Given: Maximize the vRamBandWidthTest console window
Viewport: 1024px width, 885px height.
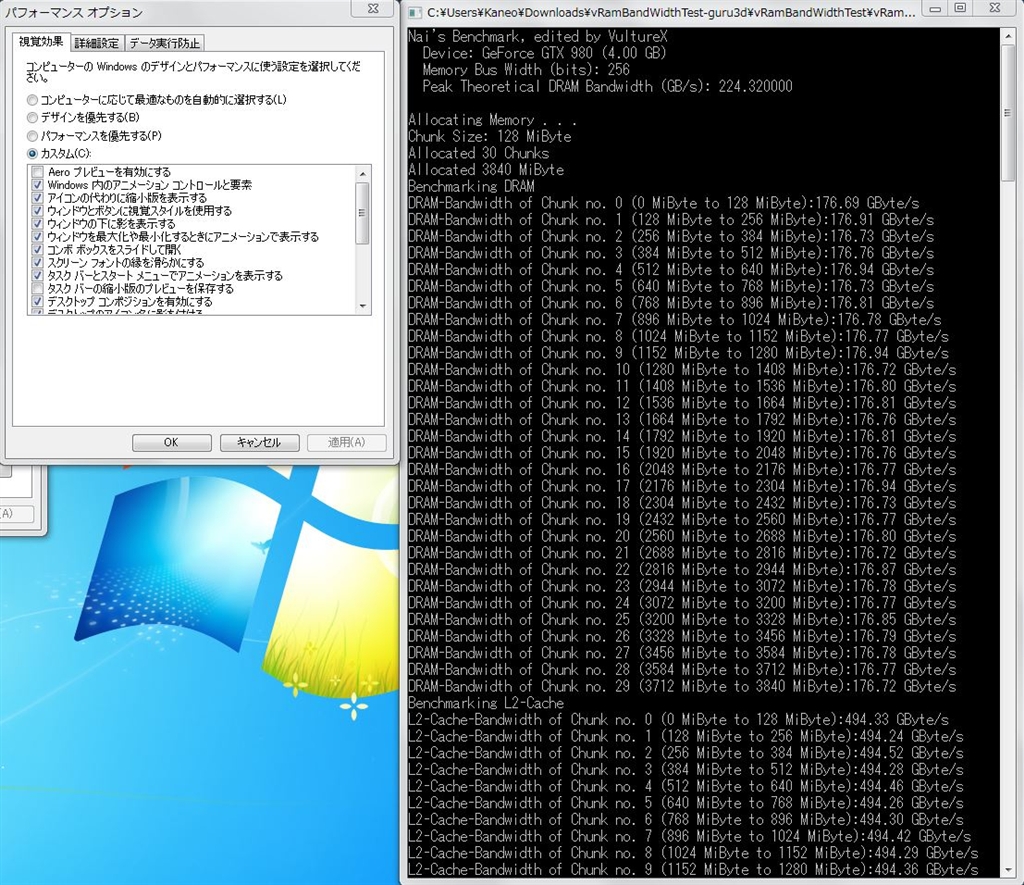Looking at the screenshot, I should (x=960, y=9).
